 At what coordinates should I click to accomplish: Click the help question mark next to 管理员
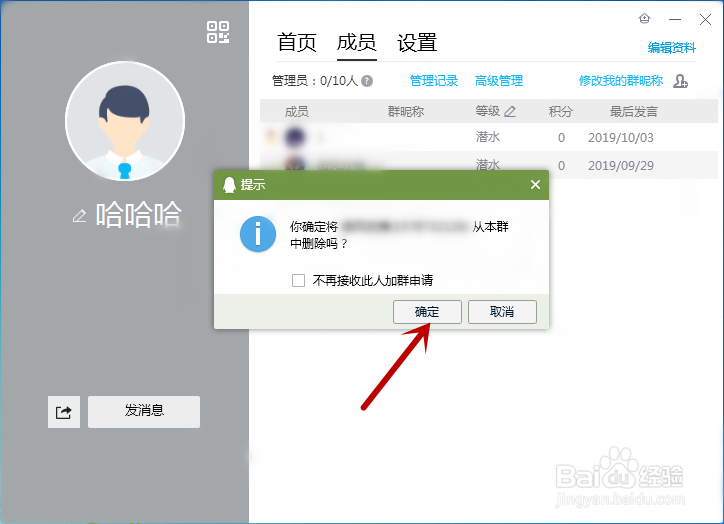point(367,81)
